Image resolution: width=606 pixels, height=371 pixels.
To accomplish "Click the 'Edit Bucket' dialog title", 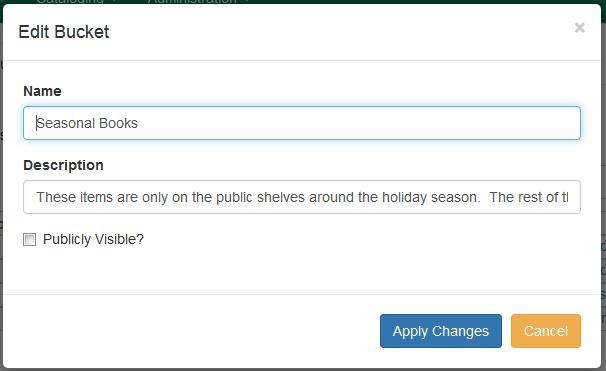I will click(64, 32).
